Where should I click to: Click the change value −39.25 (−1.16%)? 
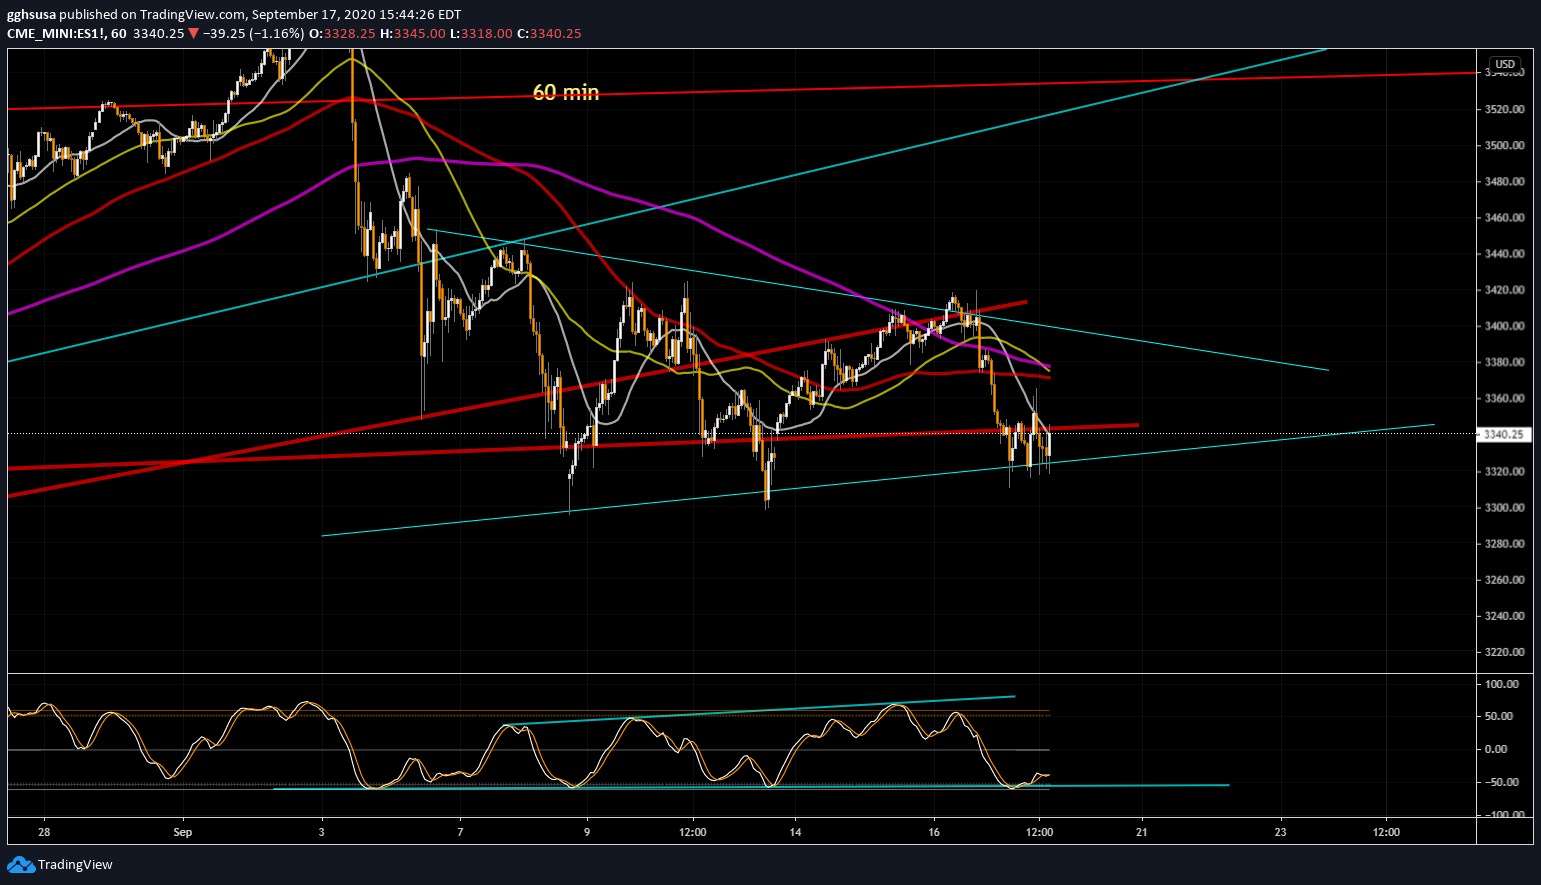pyautogui.click(x=253, y=33)
